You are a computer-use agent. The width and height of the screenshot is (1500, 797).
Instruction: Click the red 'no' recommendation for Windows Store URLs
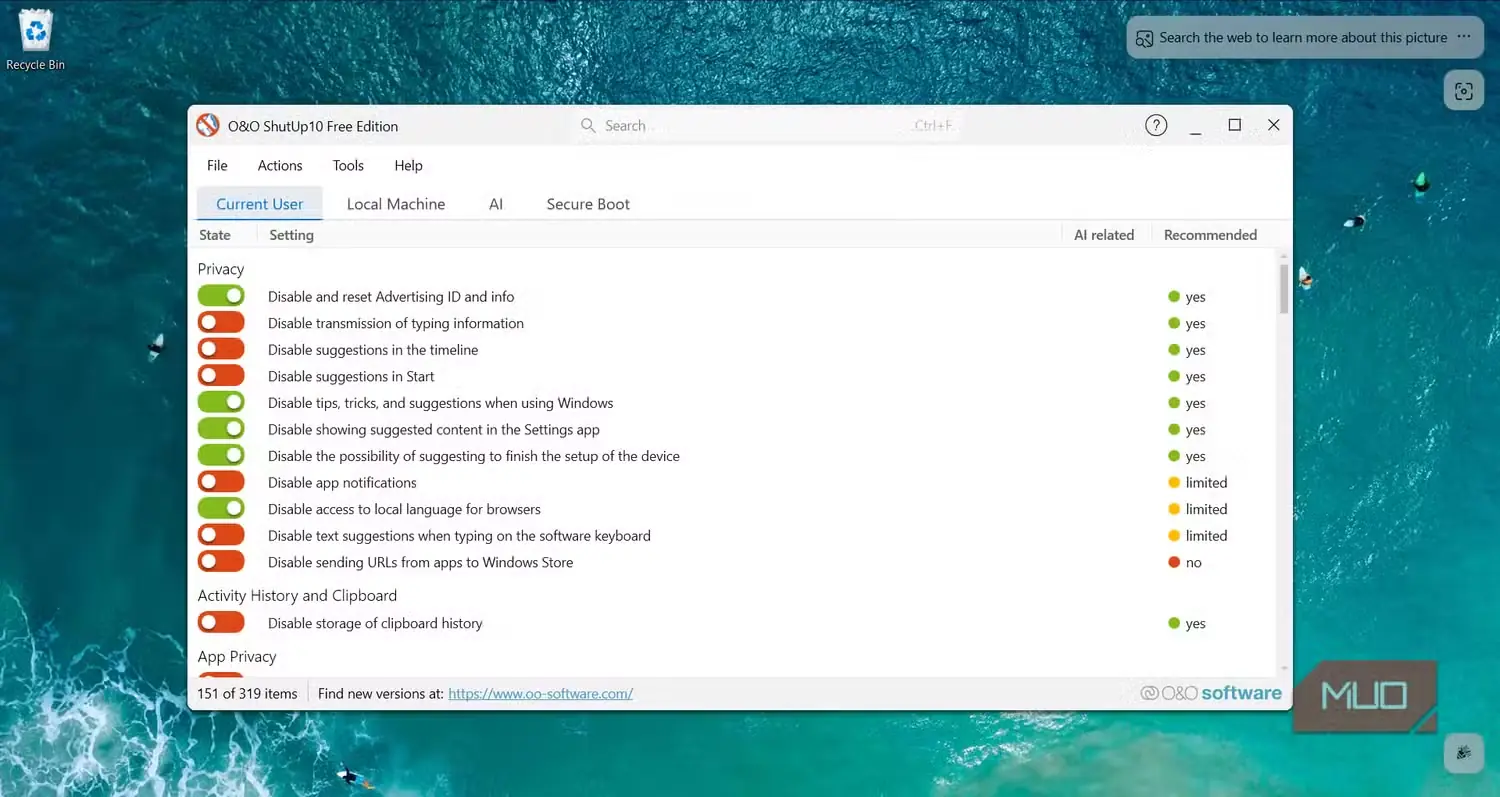pos(1185,562)
